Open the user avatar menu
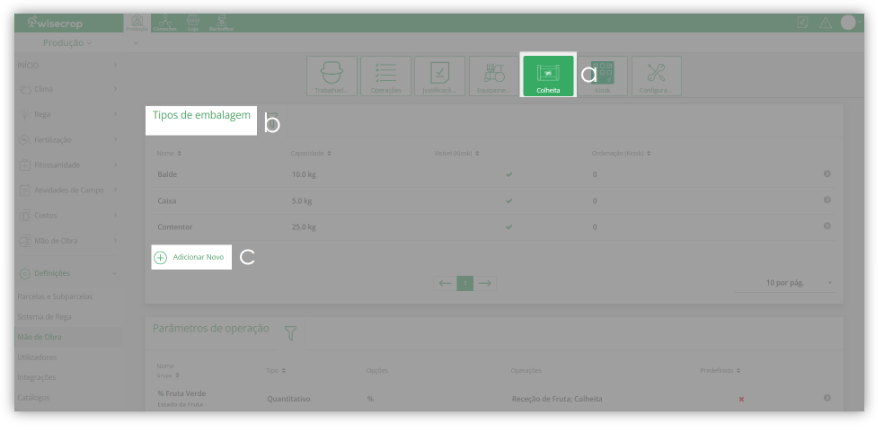The width and height of the screenshot is (878, 430). coord(848,22)
